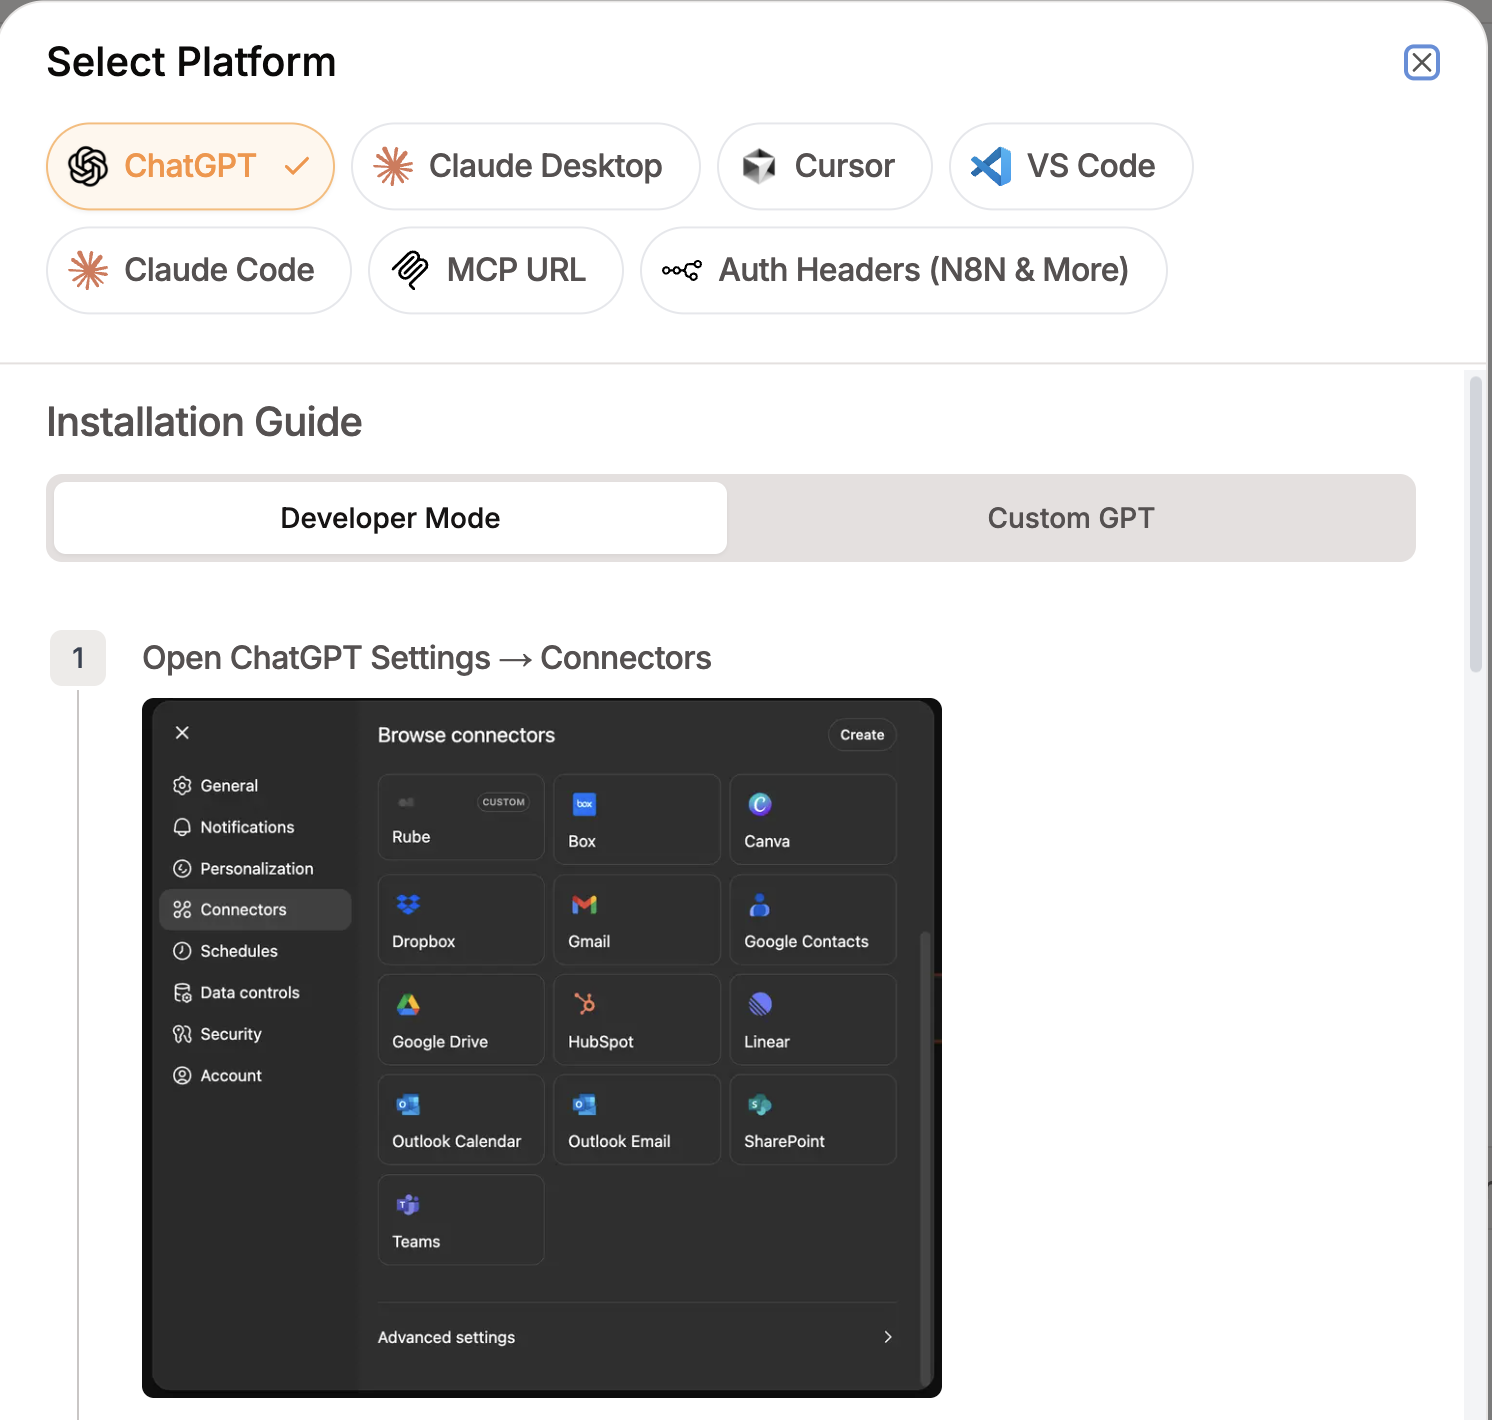This screenshot has height=1420, width=1492.
Task: Click the Outlook Calendar label text
Action: pos(457,1142)
